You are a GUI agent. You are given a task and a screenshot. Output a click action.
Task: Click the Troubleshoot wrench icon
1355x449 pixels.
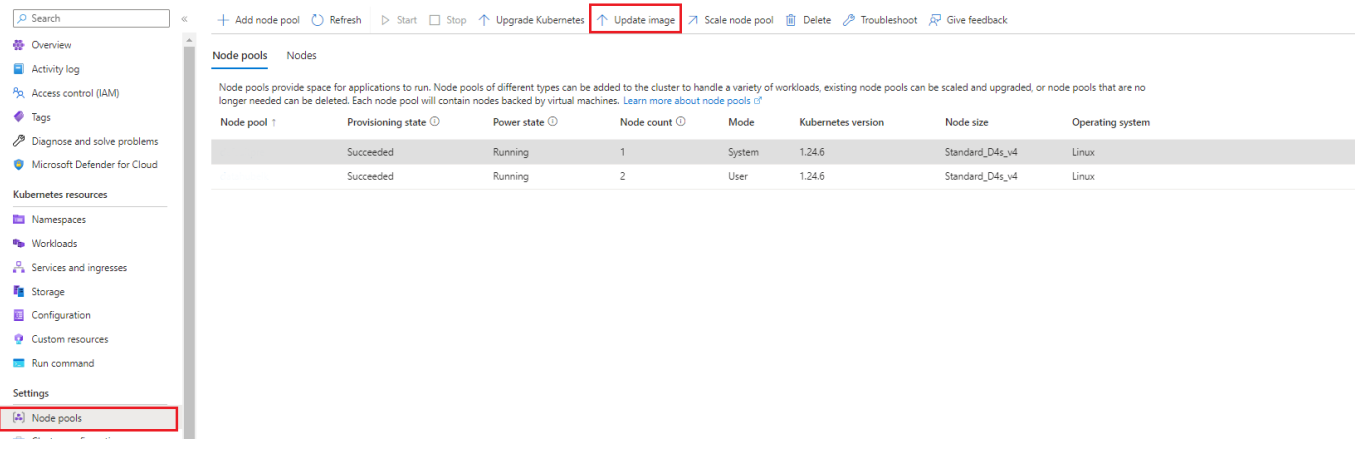tap(849, 20)
